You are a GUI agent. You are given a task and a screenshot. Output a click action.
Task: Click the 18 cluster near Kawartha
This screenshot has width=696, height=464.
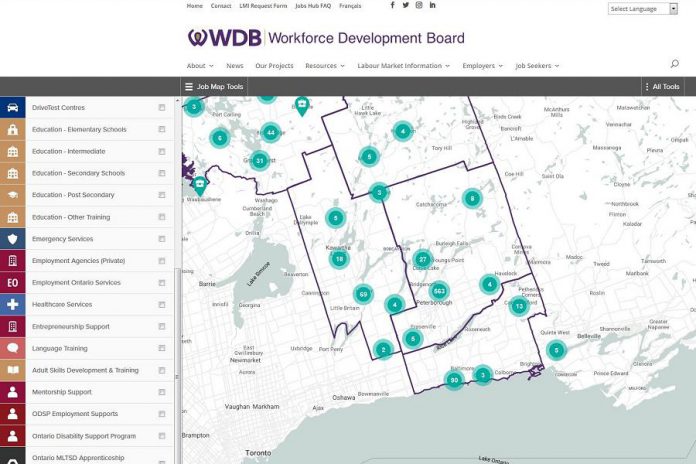pyautogui.click(x=339, y=259)
